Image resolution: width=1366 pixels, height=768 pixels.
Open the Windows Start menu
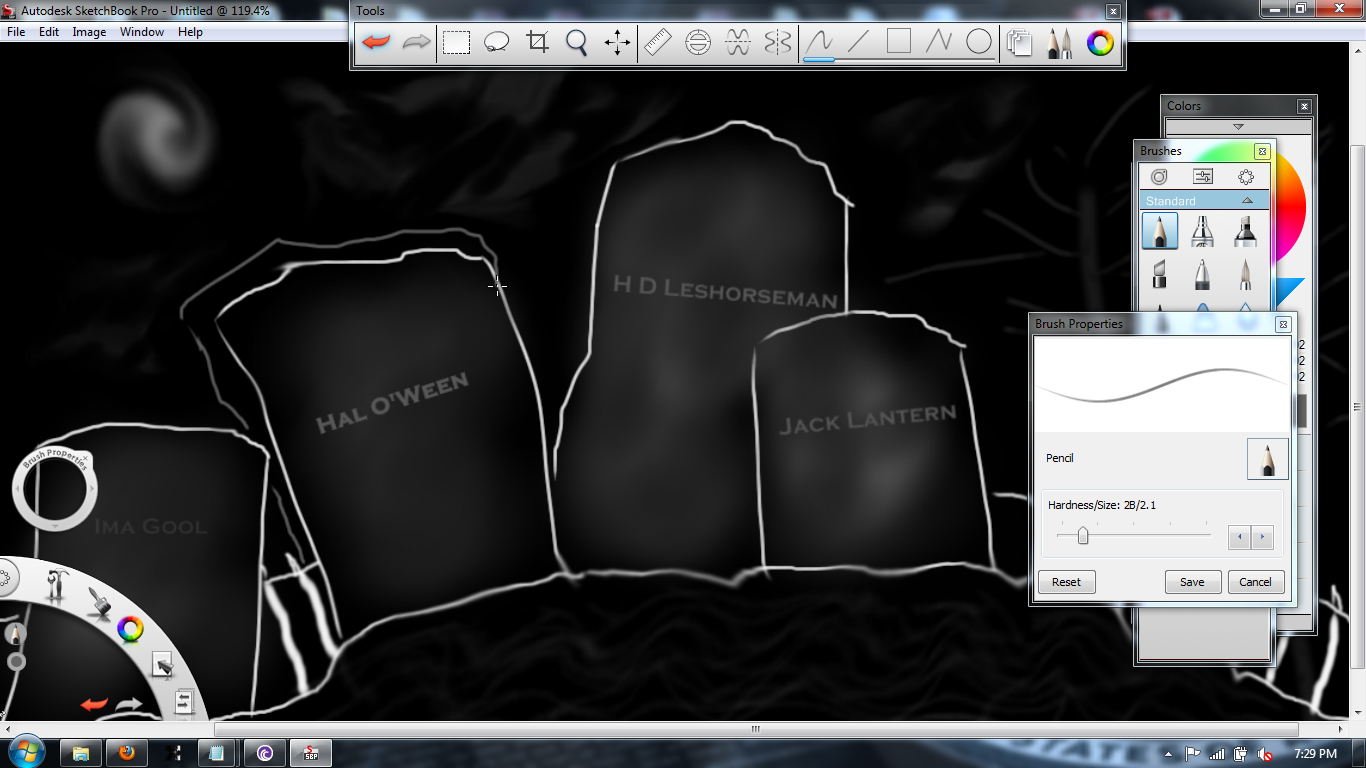26,752
